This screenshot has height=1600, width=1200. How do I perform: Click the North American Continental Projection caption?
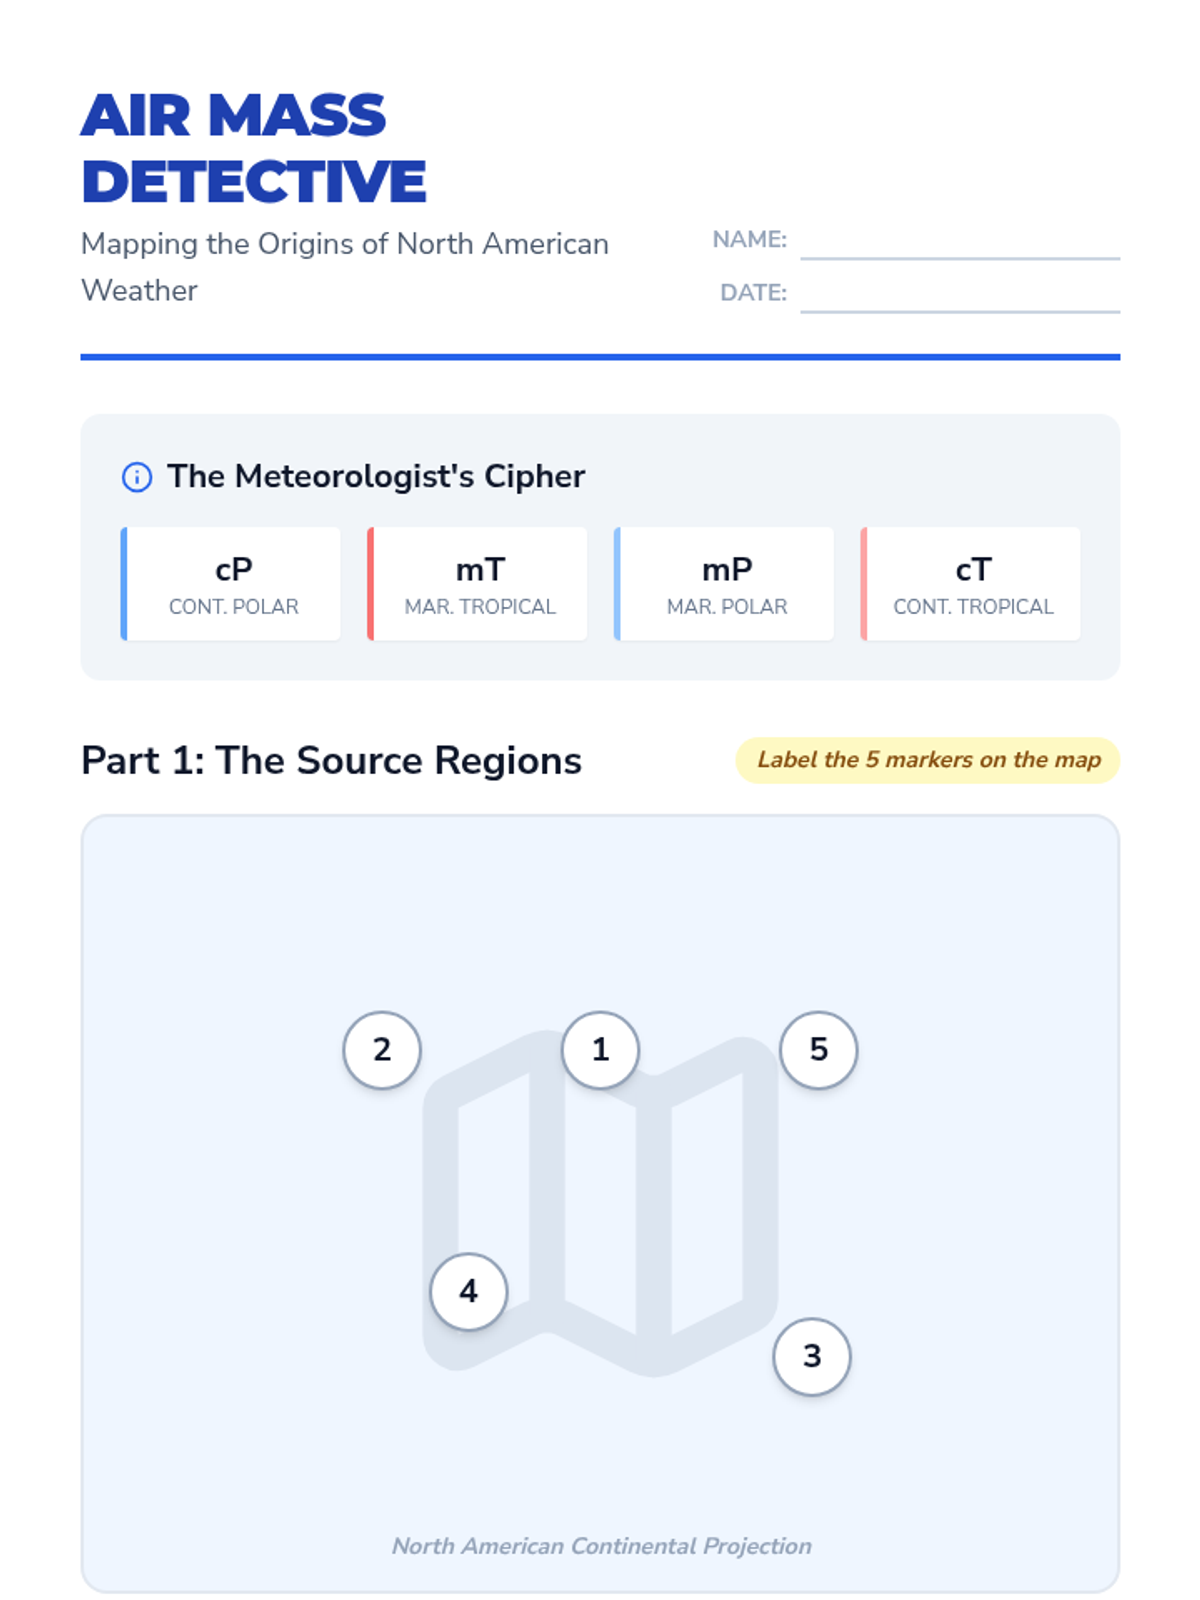coord(601,1546)
